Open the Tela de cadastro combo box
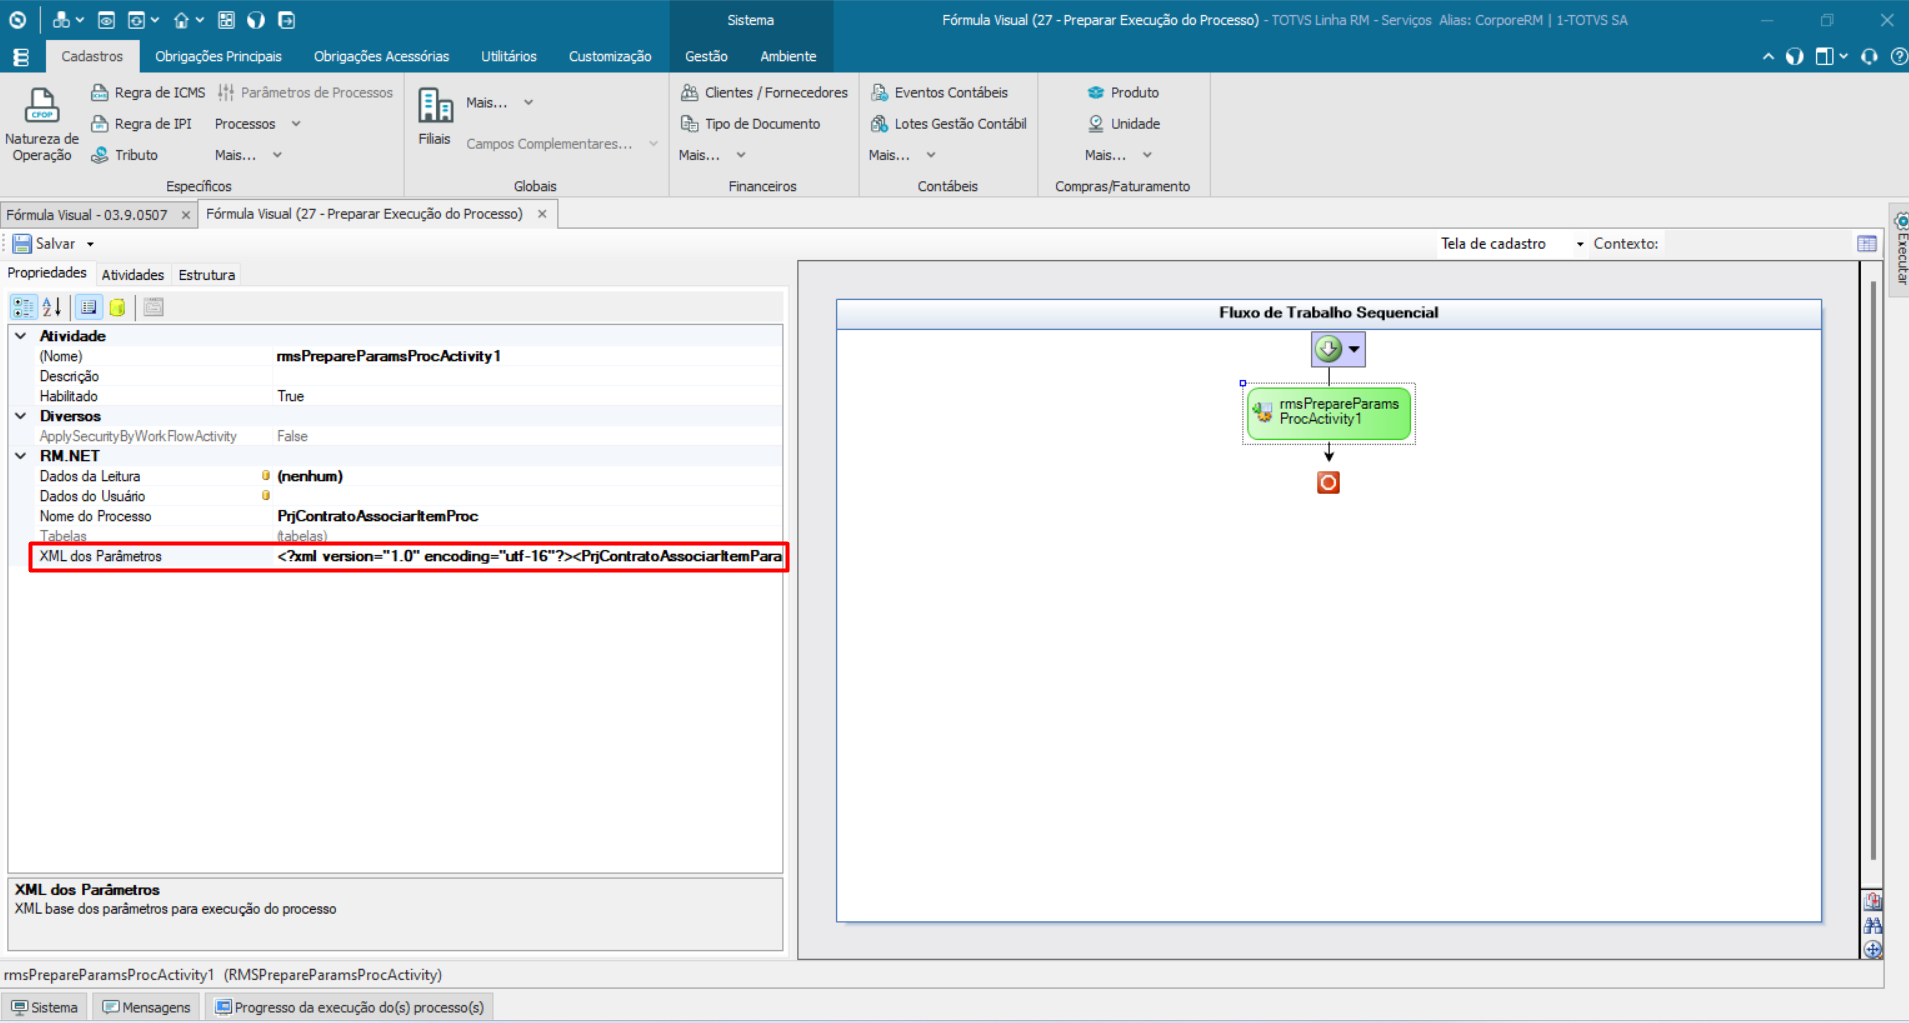The width and height of the screenshot is (1909, 1023). 1512,244
